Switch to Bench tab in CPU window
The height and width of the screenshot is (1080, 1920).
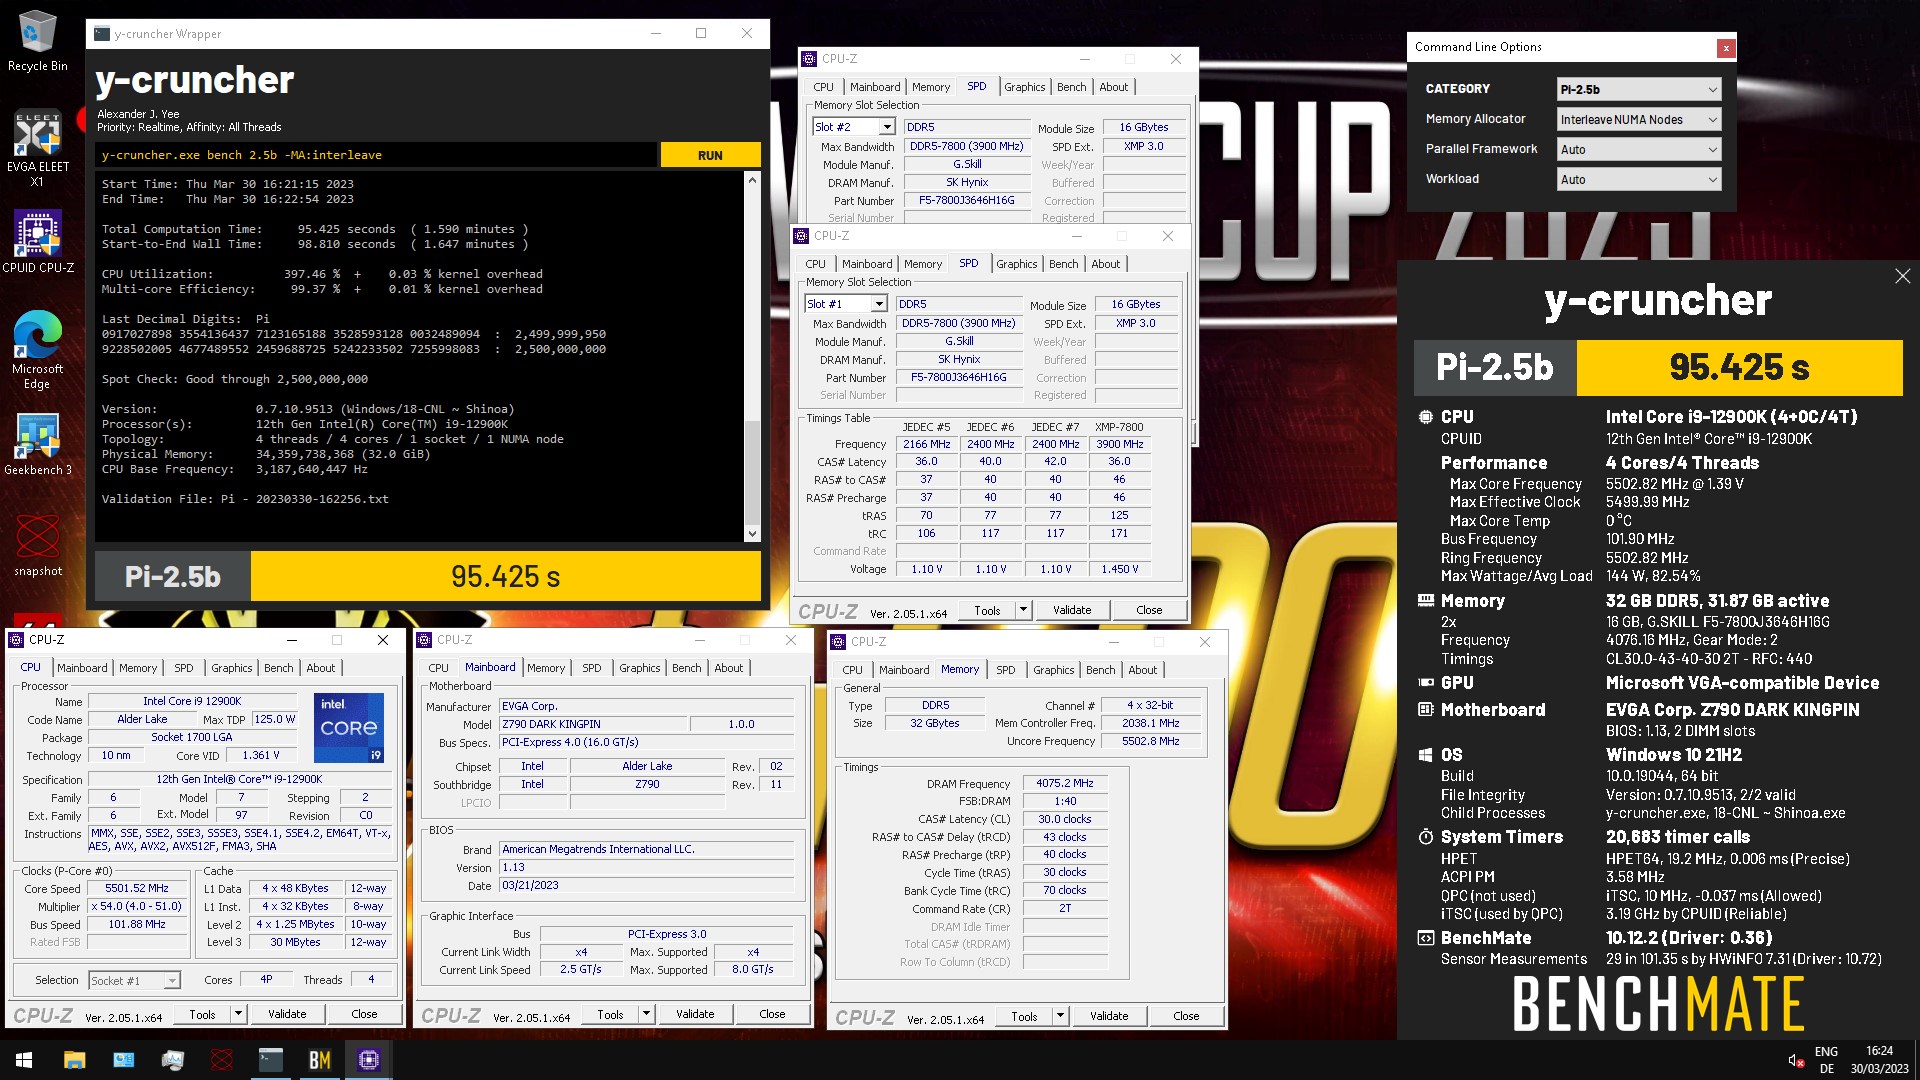pyautogui.click(x=279, y=668)
